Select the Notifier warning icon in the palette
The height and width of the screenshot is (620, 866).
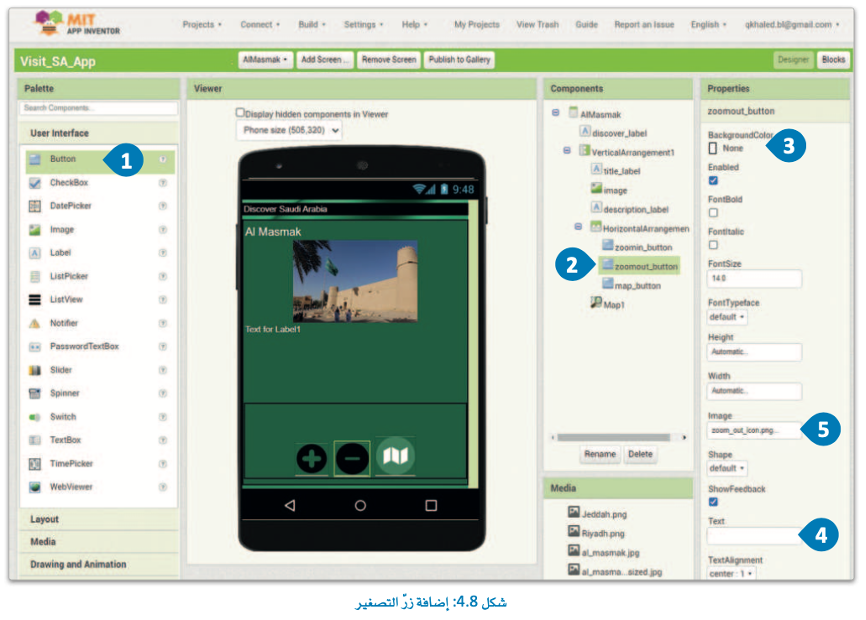tap(35, 323)
